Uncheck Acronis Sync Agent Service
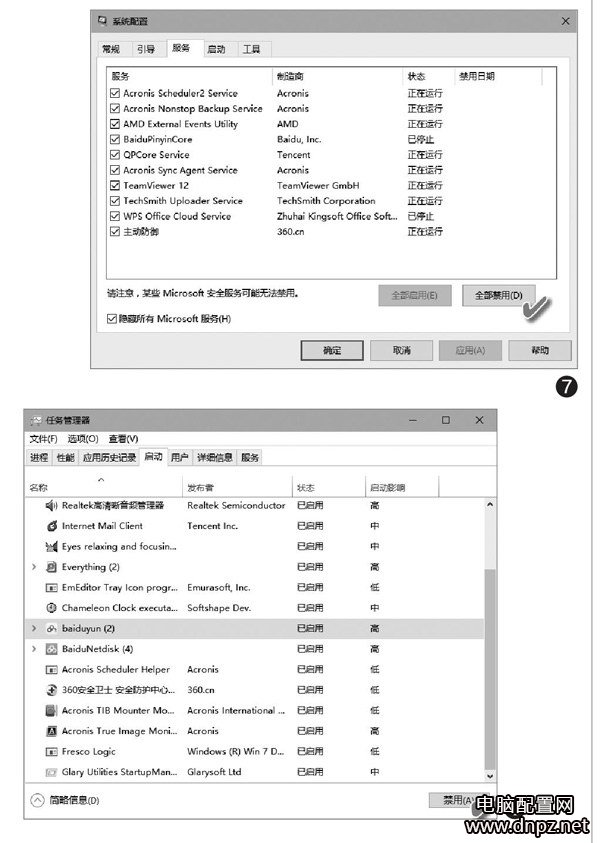 point(115,170)
